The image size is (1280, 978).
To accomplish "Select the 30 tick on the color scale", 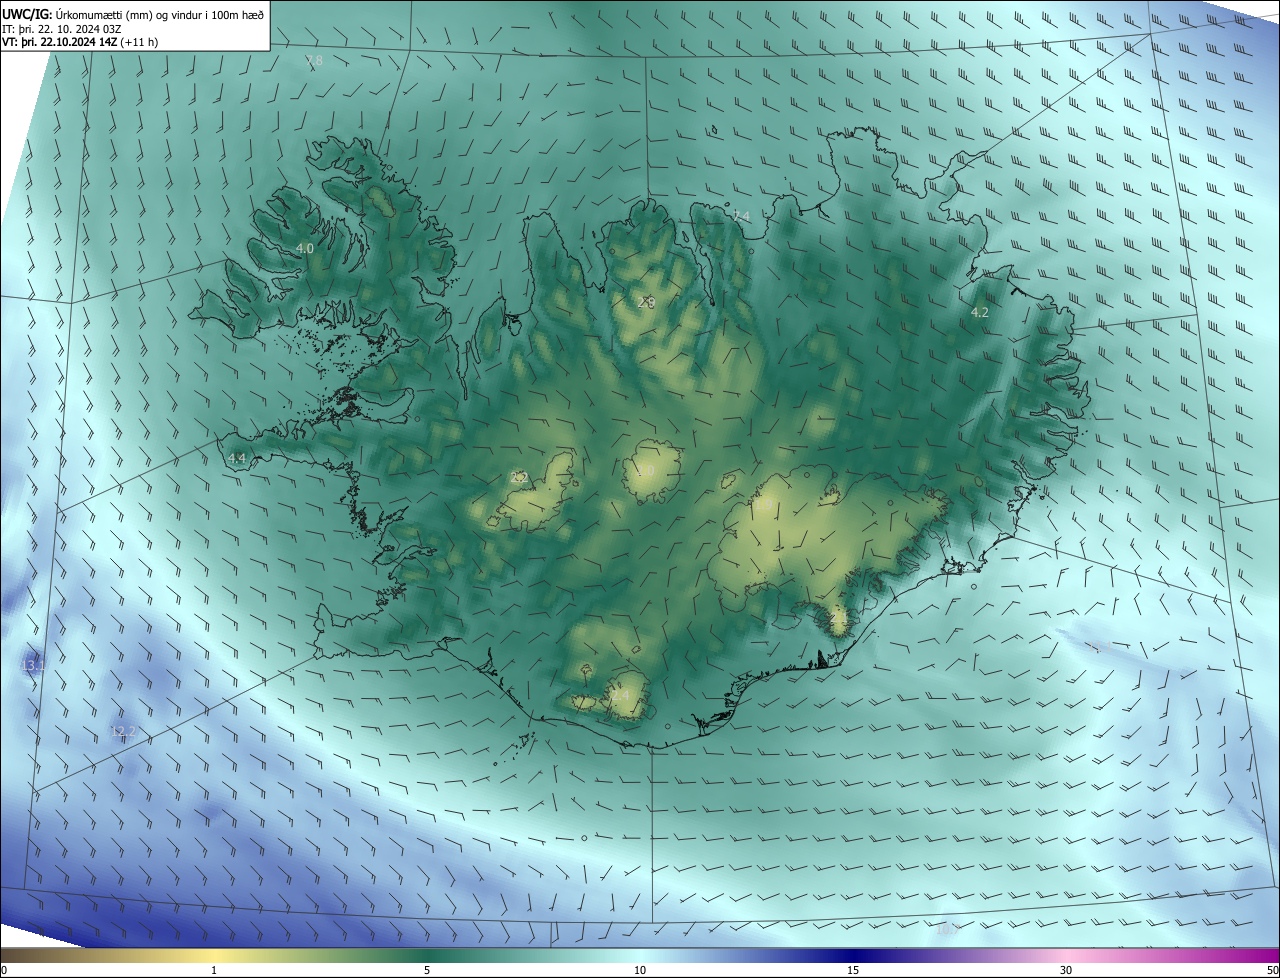I will (1066, 970).
